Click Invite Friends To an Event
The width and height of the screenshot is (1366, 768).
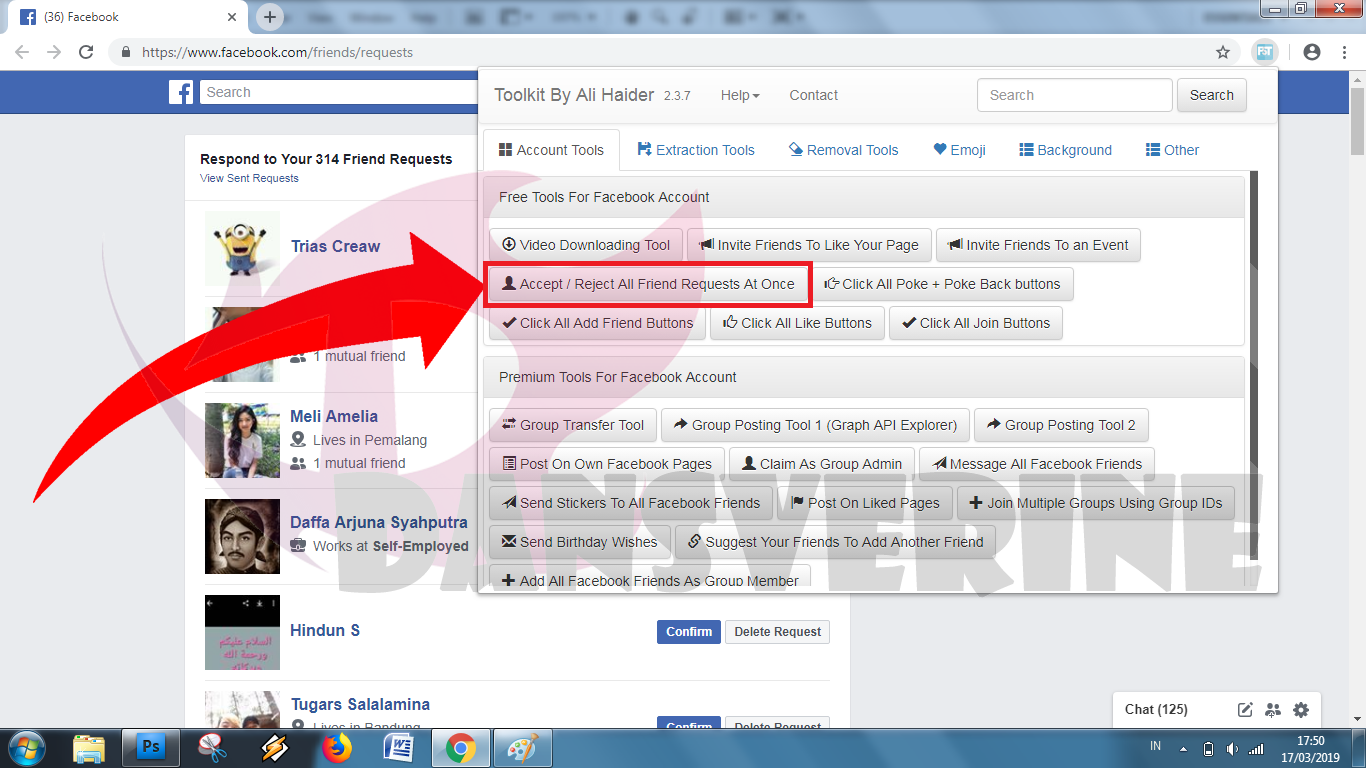pos(1038,245)
